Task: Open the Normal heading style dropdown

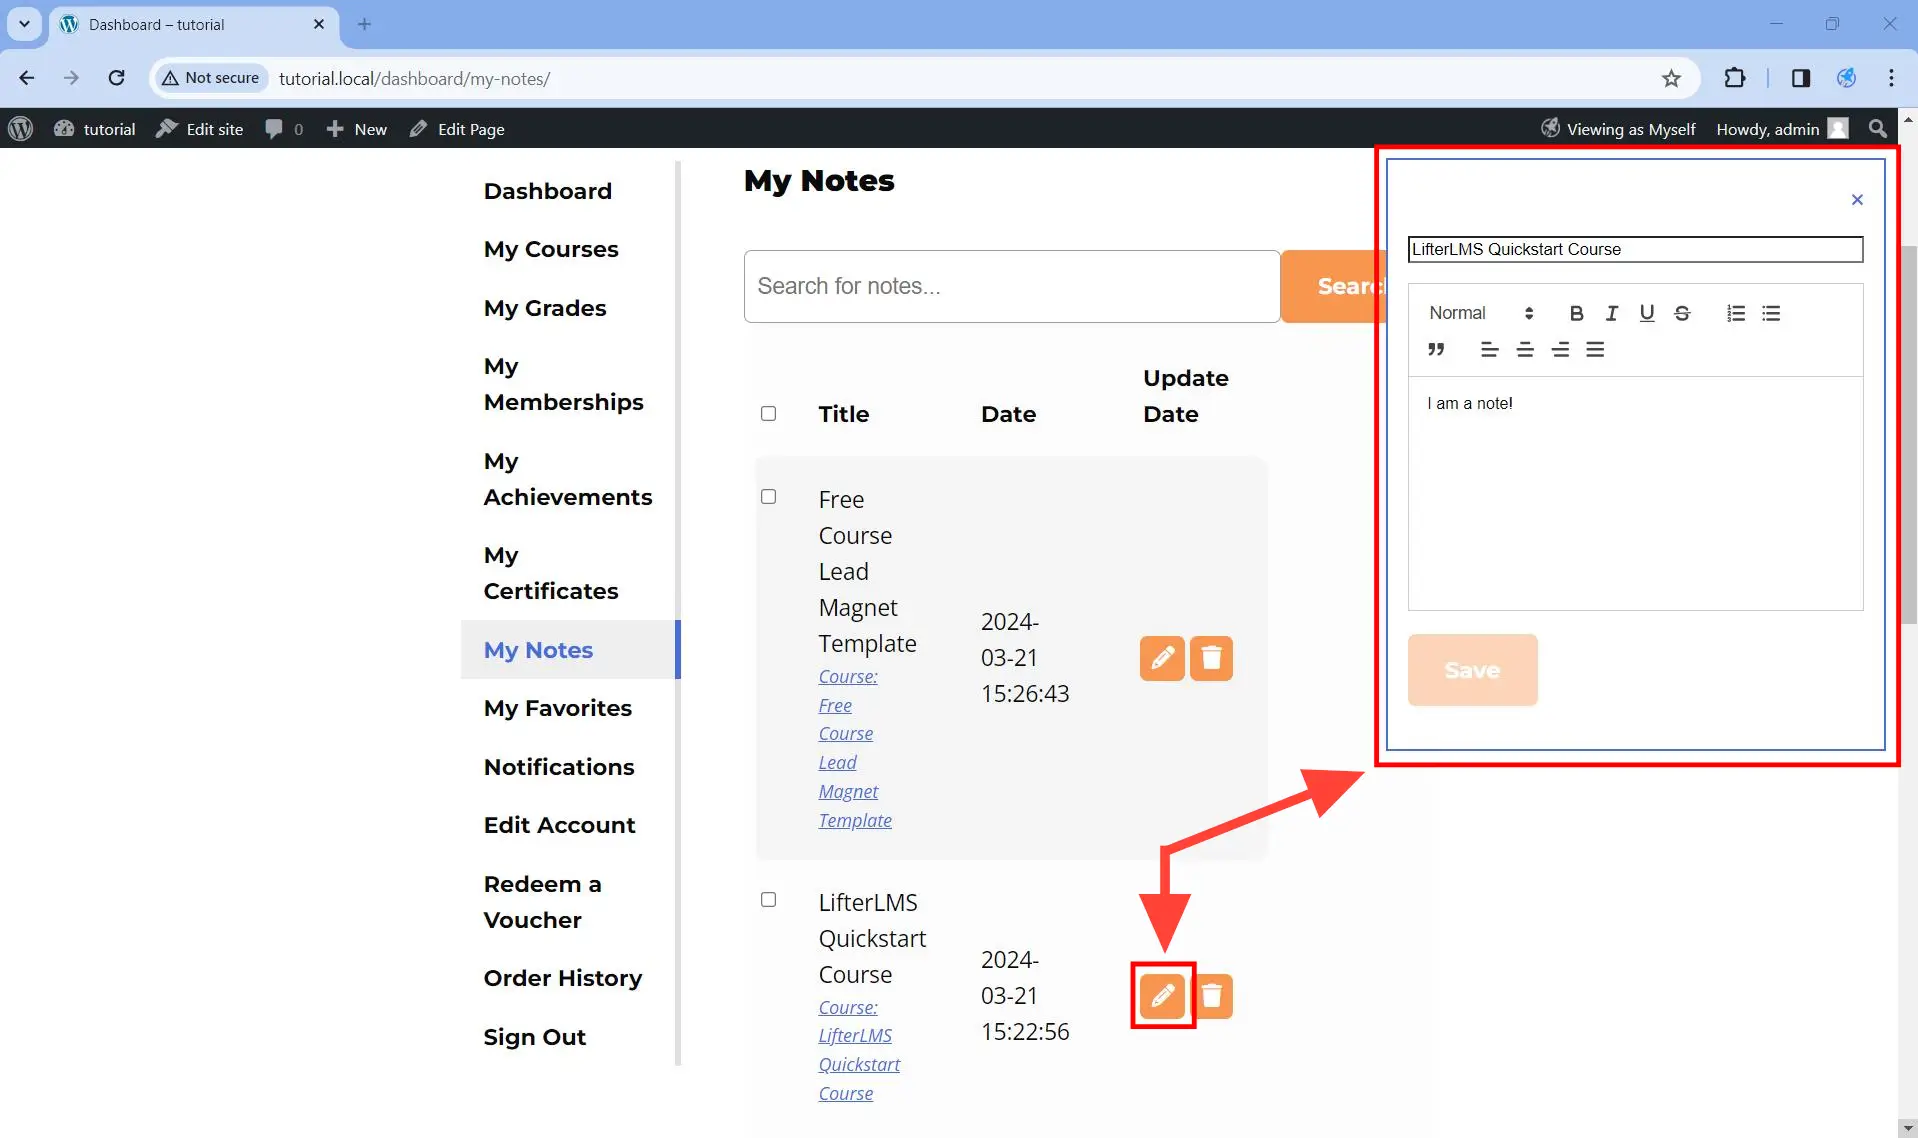Action: [x=1481, y=313]
